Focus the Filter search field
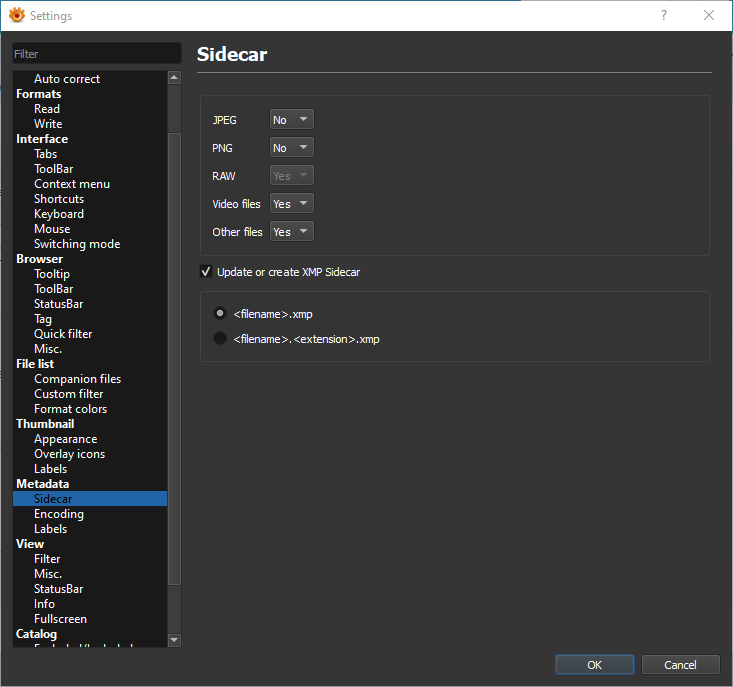Screen dimensions: 733x687 click(97, 54)
